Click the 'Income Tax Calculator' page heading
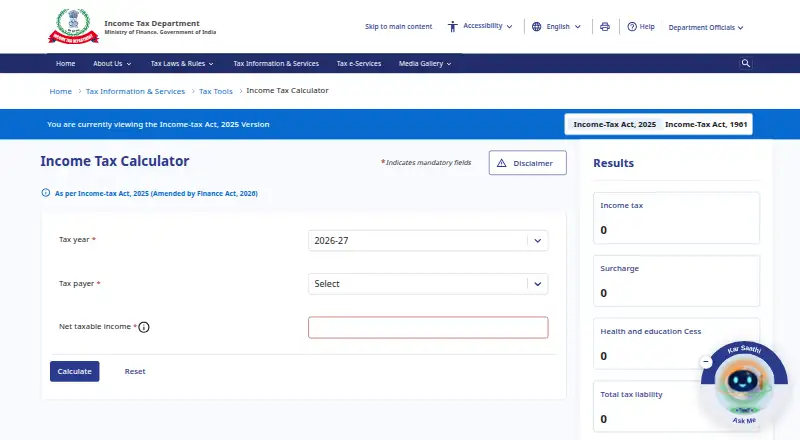The height and width of the screenshot is (440, 800). 115,161
